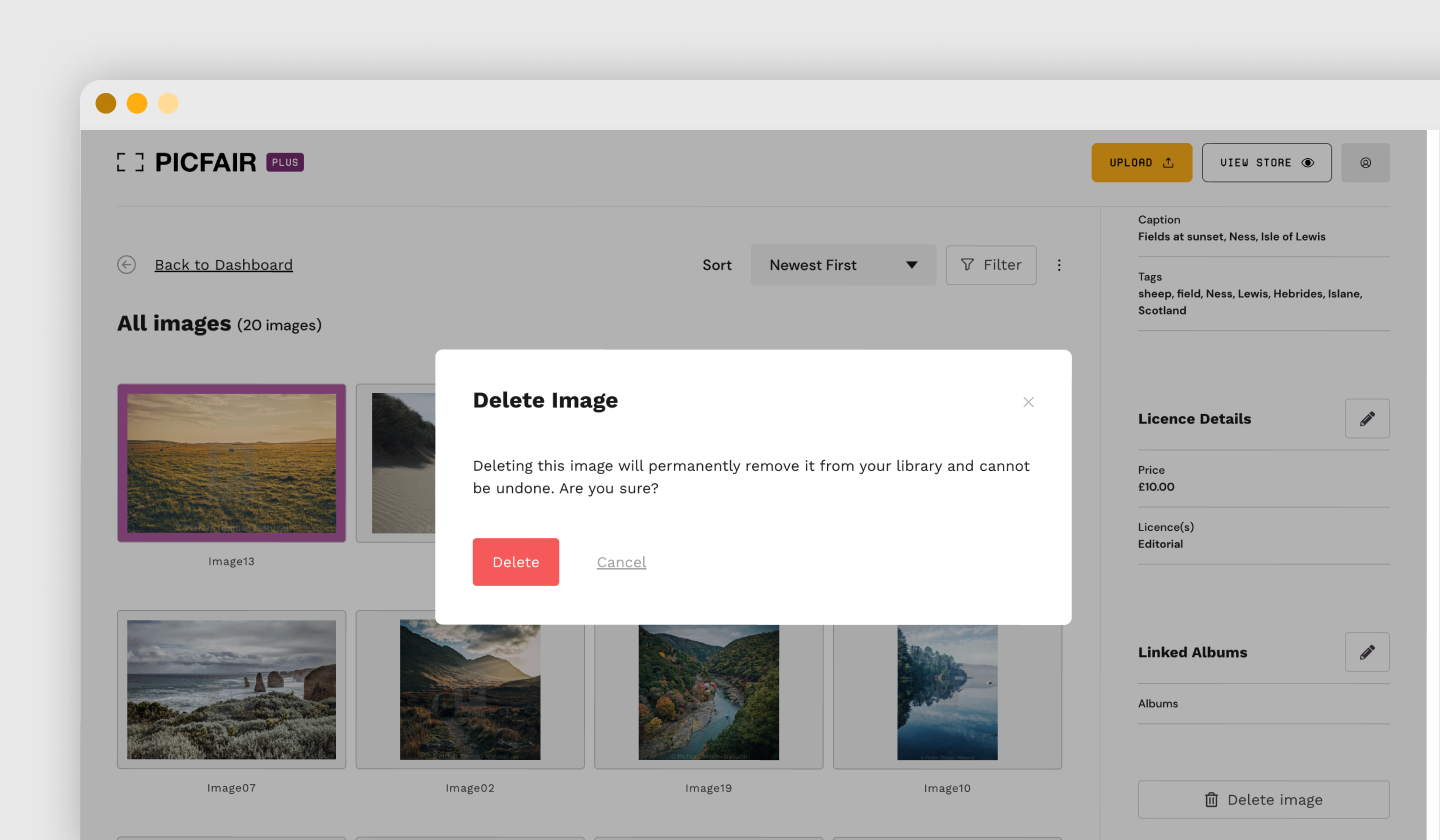Go Back to Dashboard
Image resolution: width=1440 pixels, height=840 pixels.
click(x=224, y=265)
